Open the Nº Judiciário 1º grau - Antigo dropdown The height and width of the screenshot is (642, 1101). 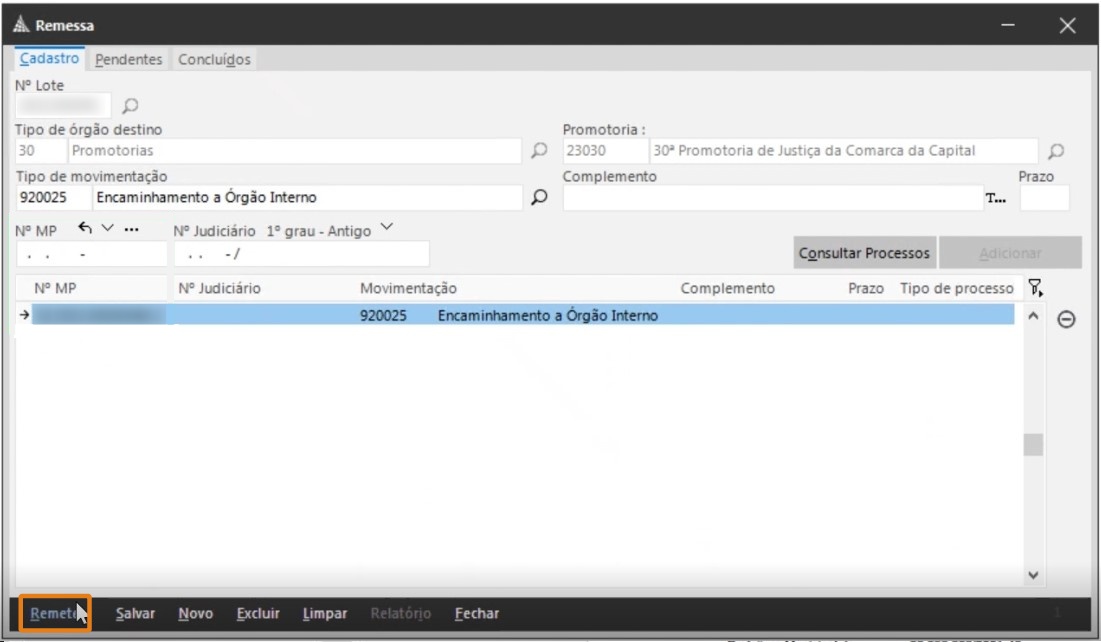pyautogui.click(x=387, y=229)
